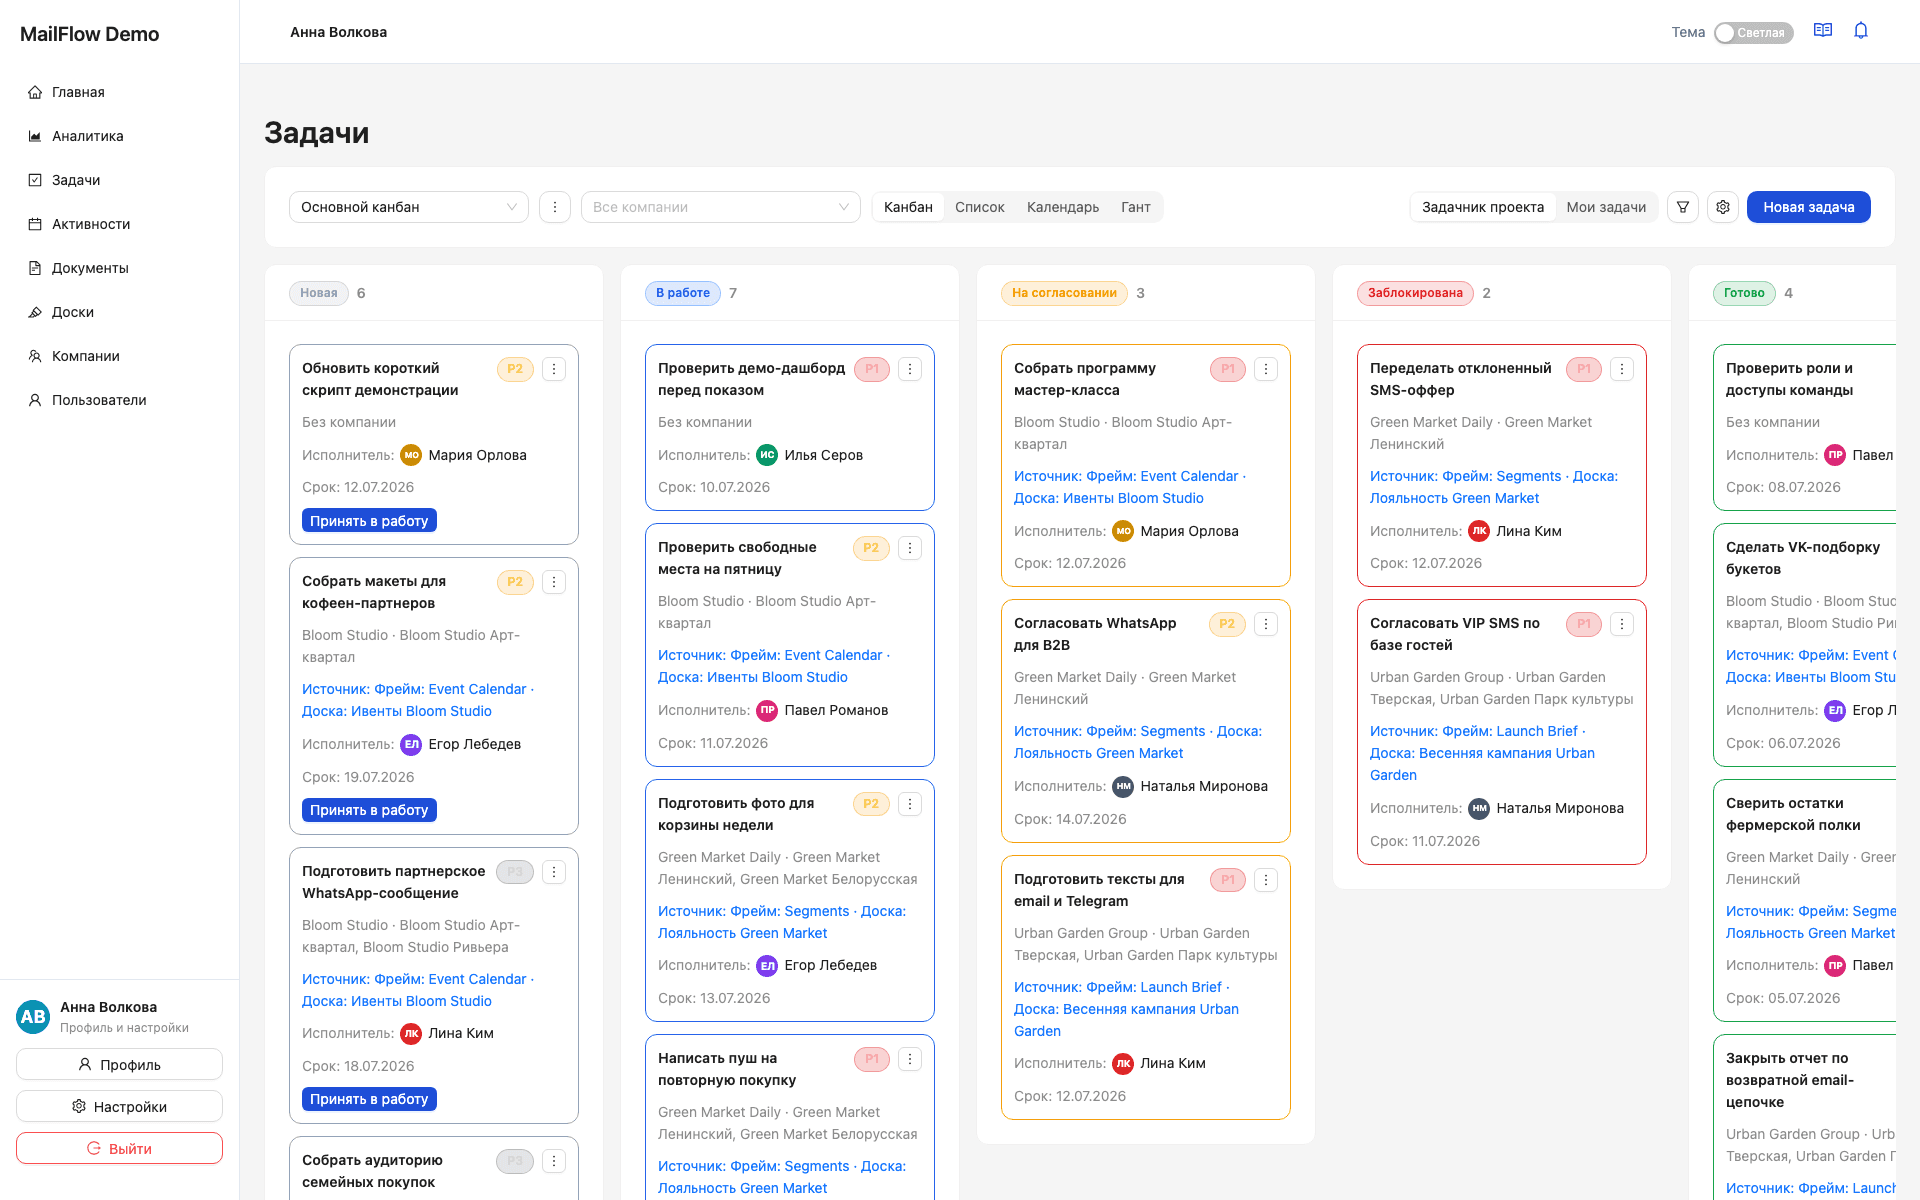
Task: Click the В работе column badge
Action: tap(683, 293)
